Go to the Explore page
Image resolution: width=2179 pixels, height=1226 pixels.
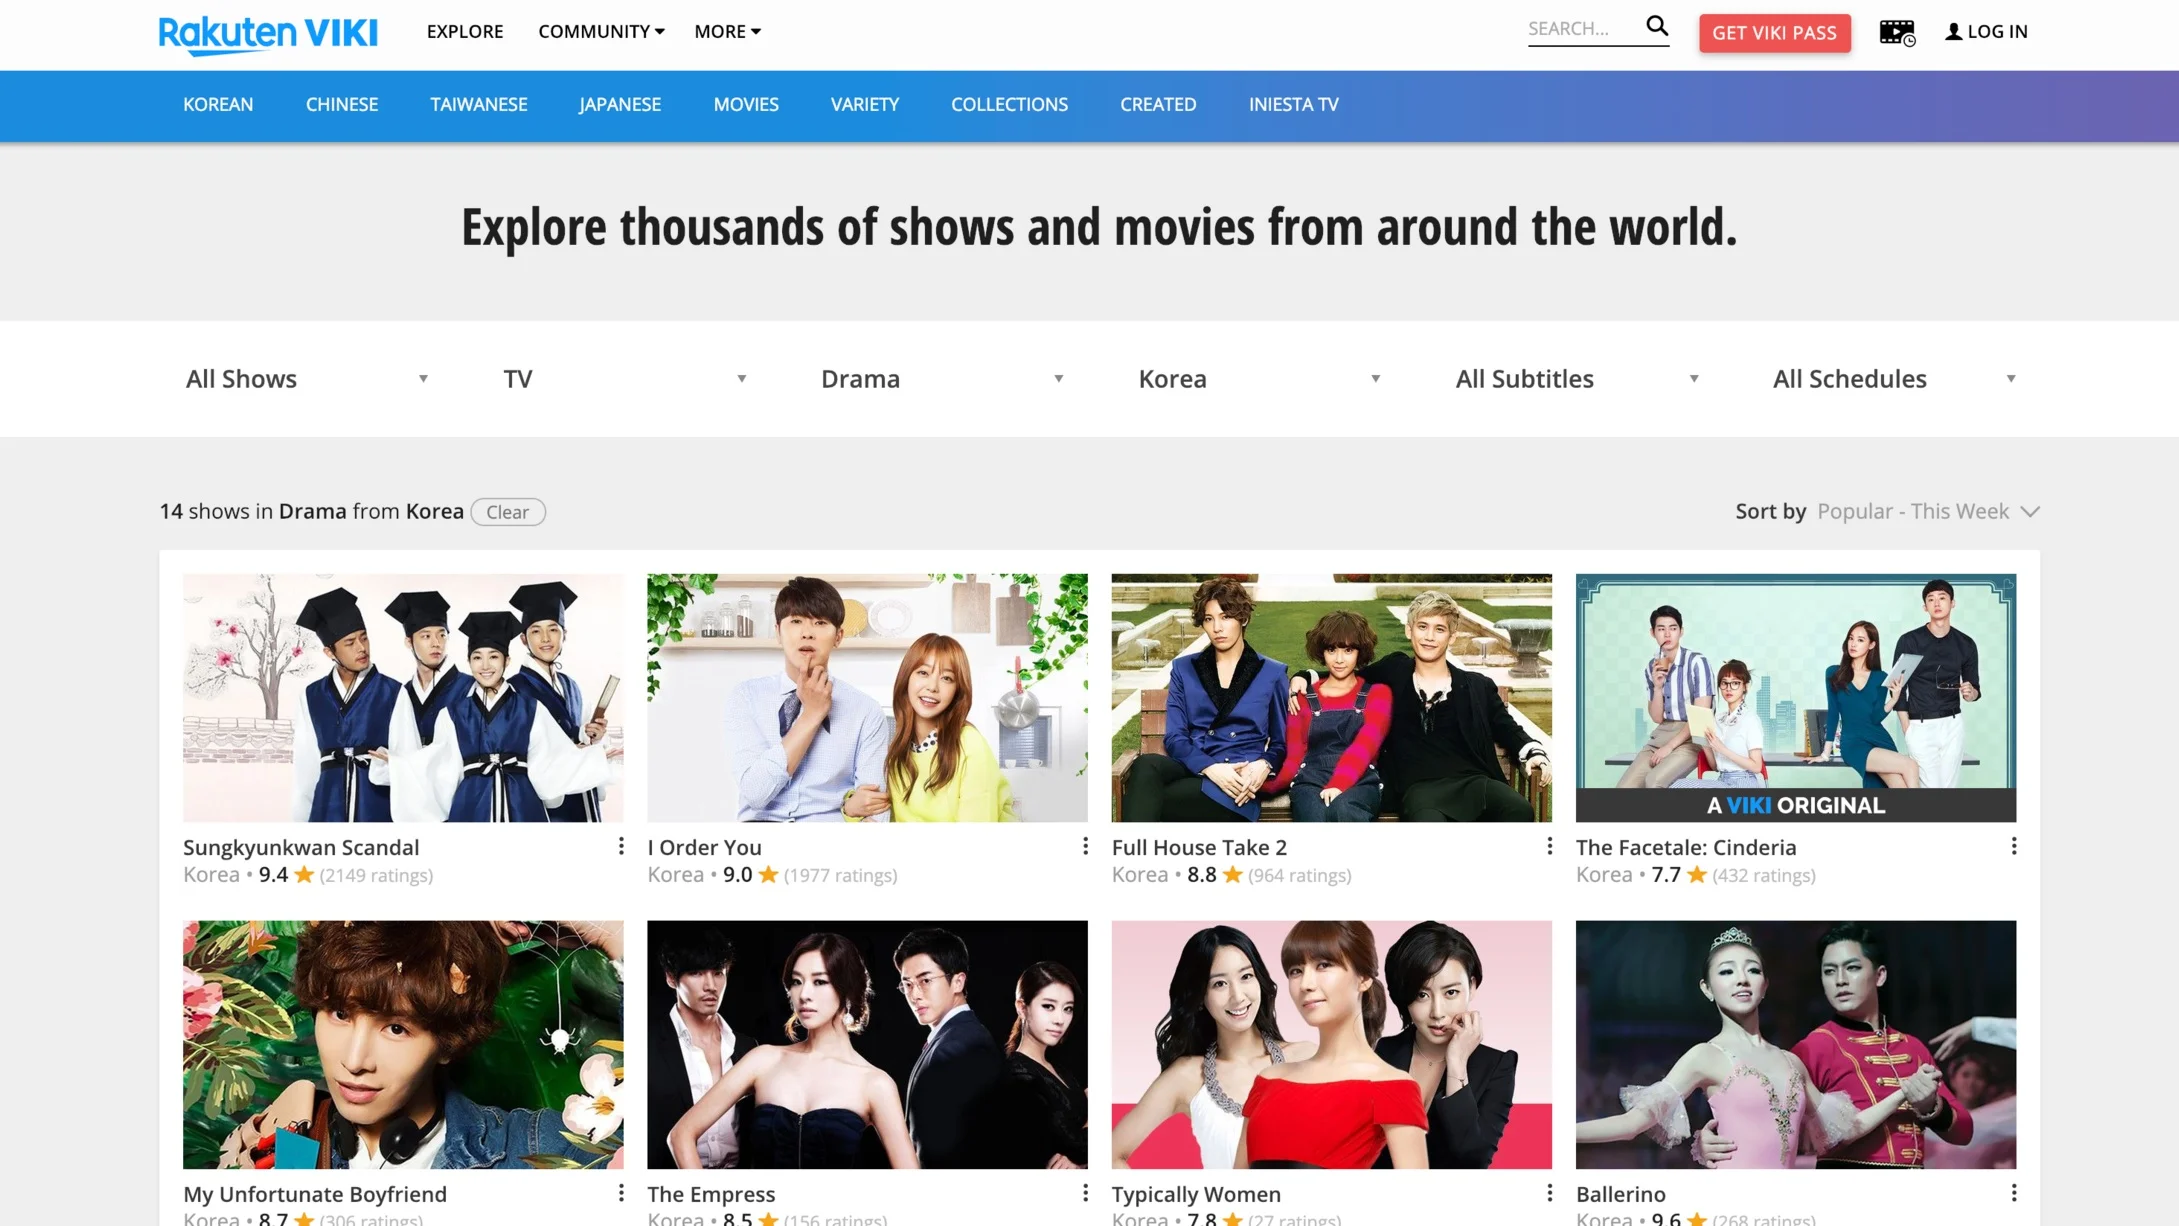(465, 32)
